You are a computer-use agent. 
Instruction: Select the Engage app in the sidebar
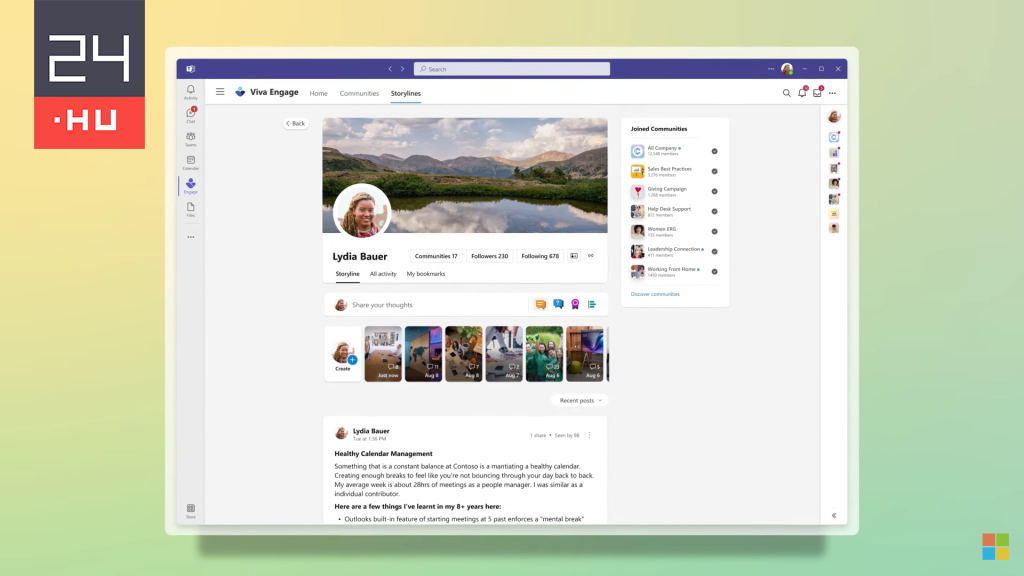(x=191, y=186)
